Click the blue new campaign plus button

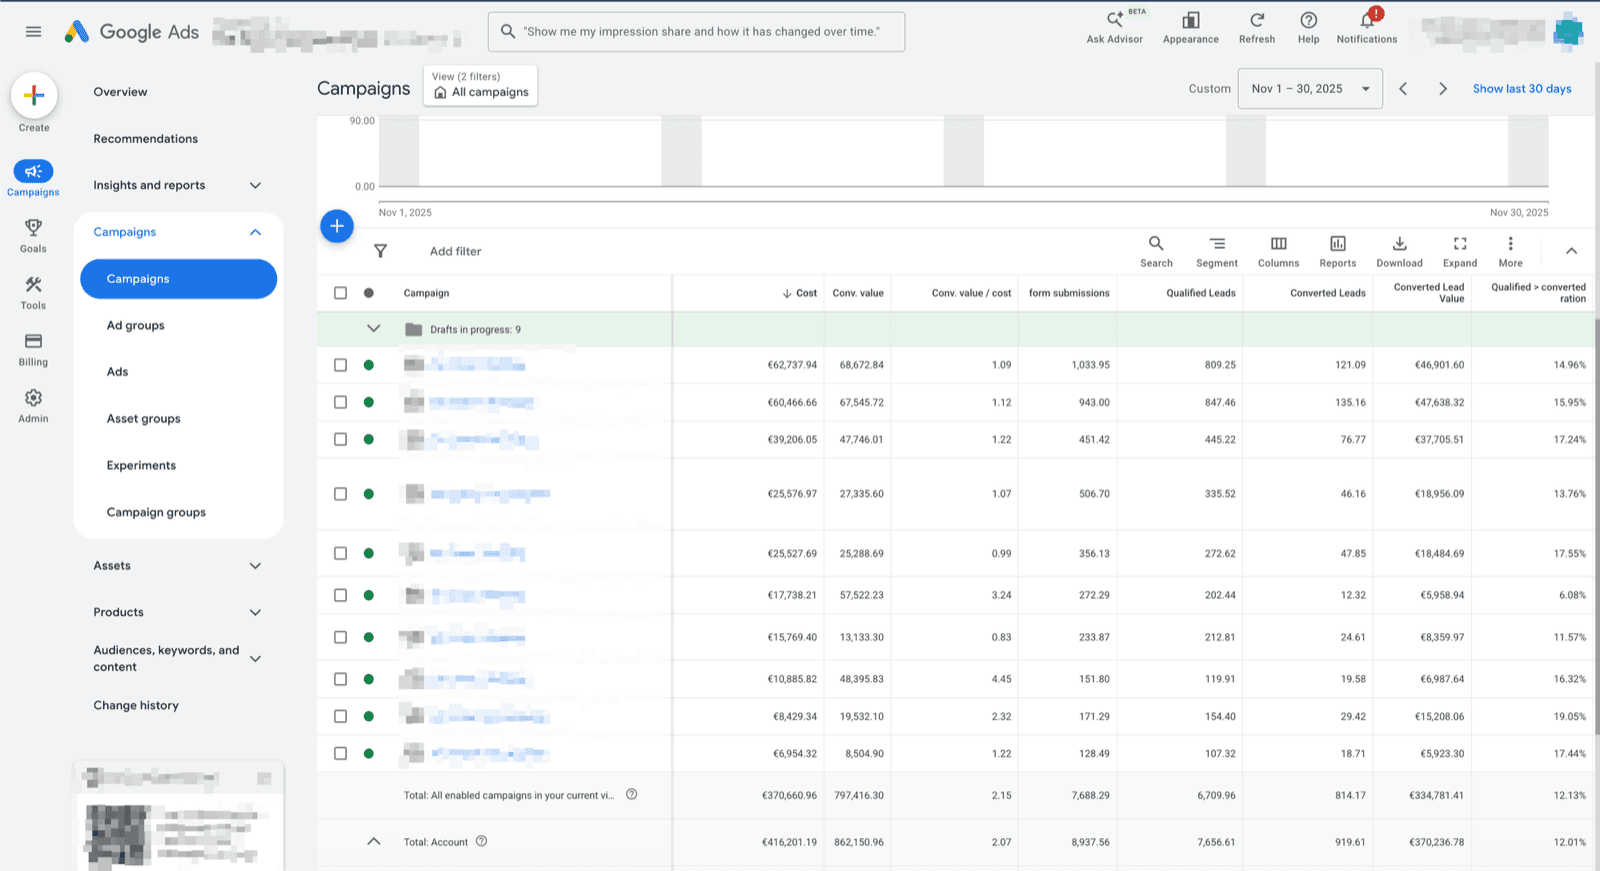pyautogui.click(x=337, y=226)
